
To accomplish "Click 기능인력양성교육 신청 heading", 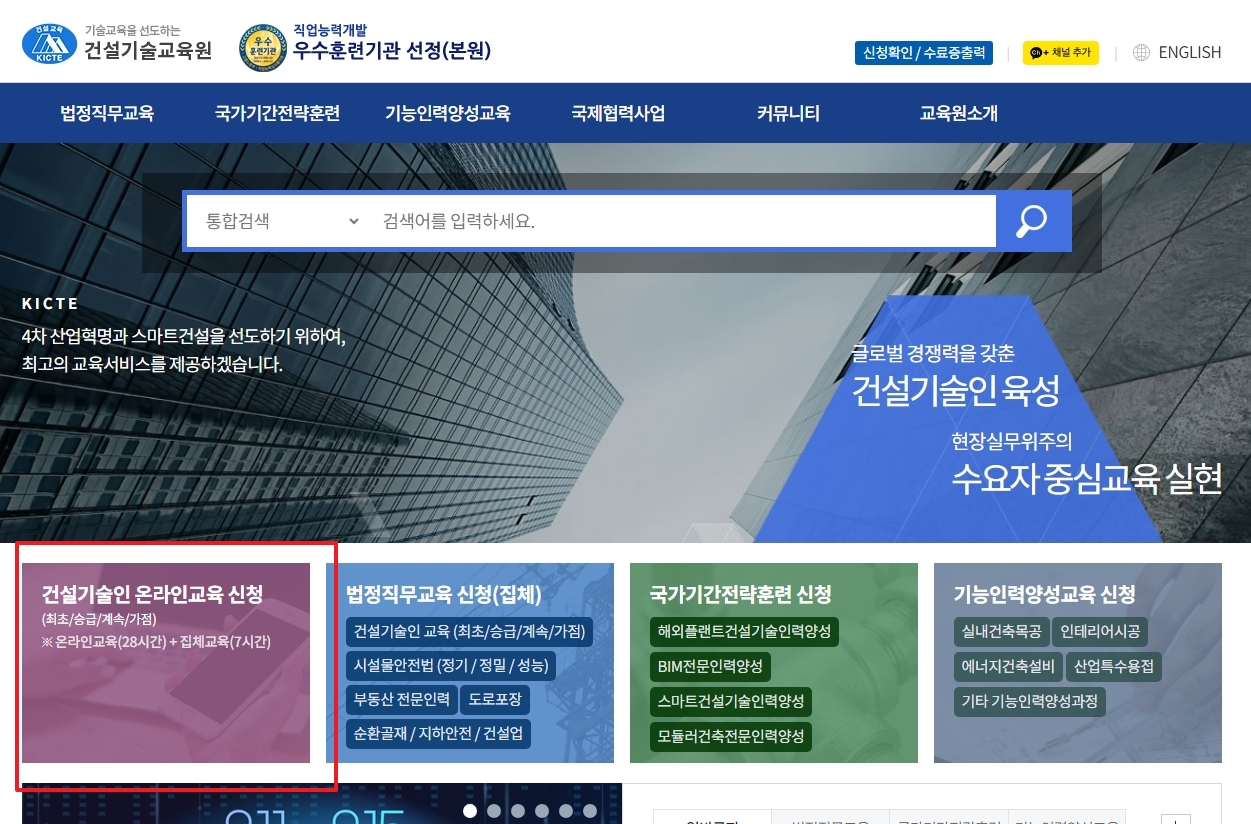I will [x=1045, y=595].
